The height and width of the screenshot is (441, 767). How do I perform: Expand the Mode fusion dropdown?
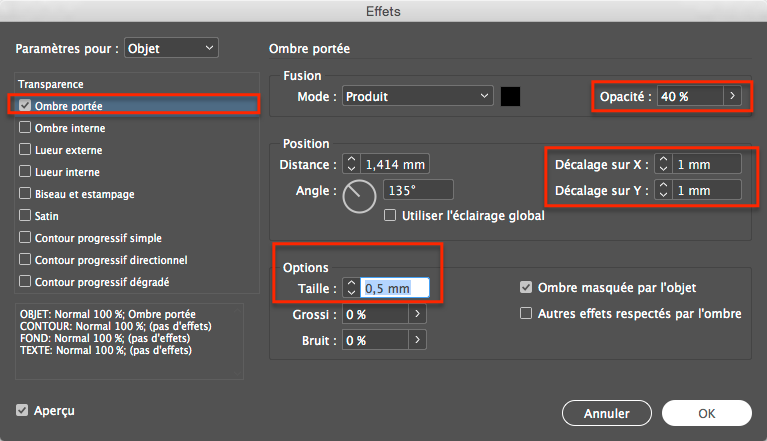(418, 96)
